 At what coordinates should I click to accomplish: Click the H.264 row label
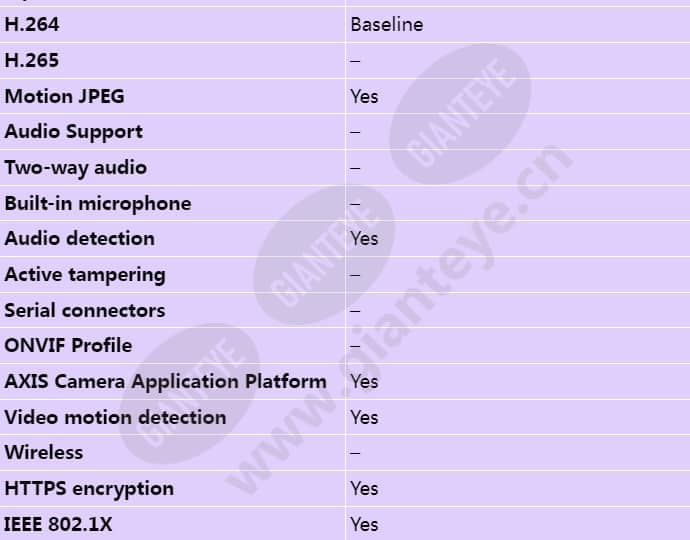[31, 25]
